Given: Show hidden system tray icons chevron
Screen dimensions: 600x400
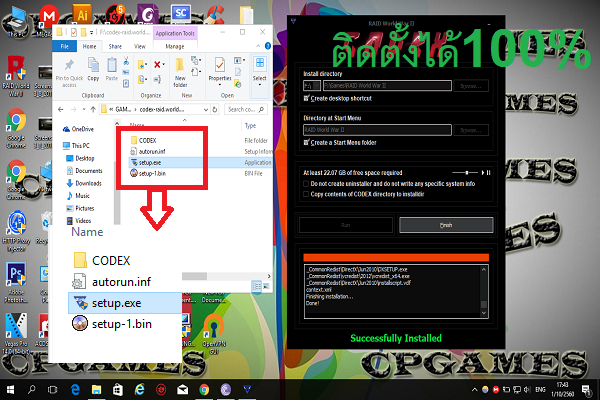Looking at the screenshot, I should click(474, 390).
